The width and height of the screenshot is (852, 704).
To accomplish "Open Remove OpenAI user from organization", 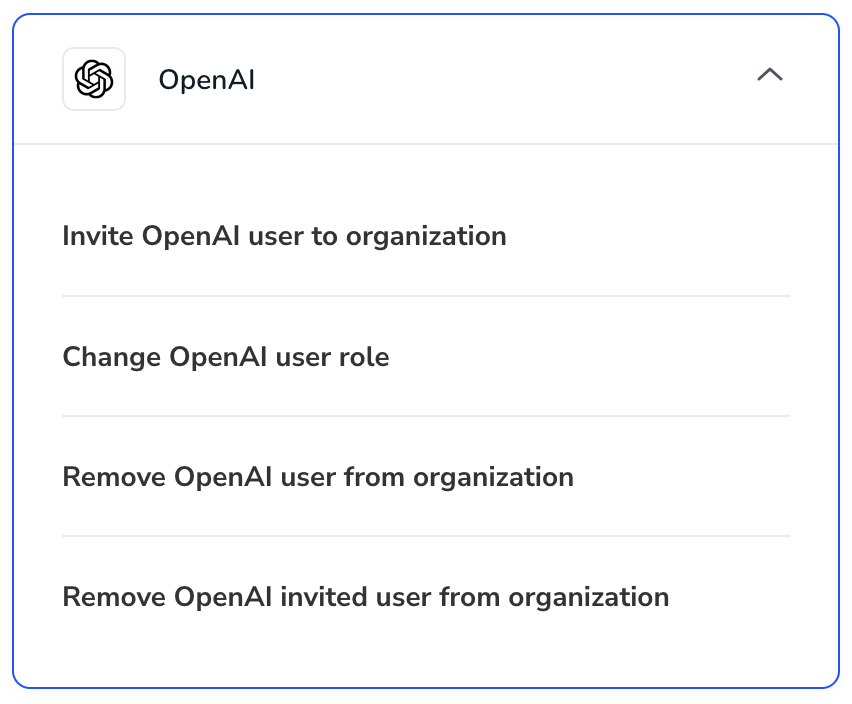I will pos(318,477).
